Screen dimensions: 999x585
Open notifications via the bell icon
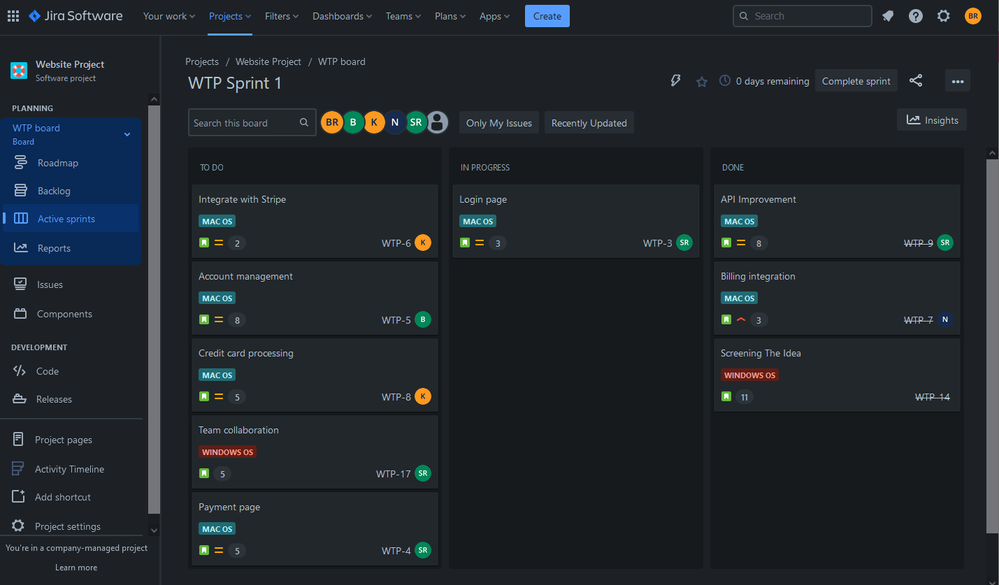(x=888, y=15)
